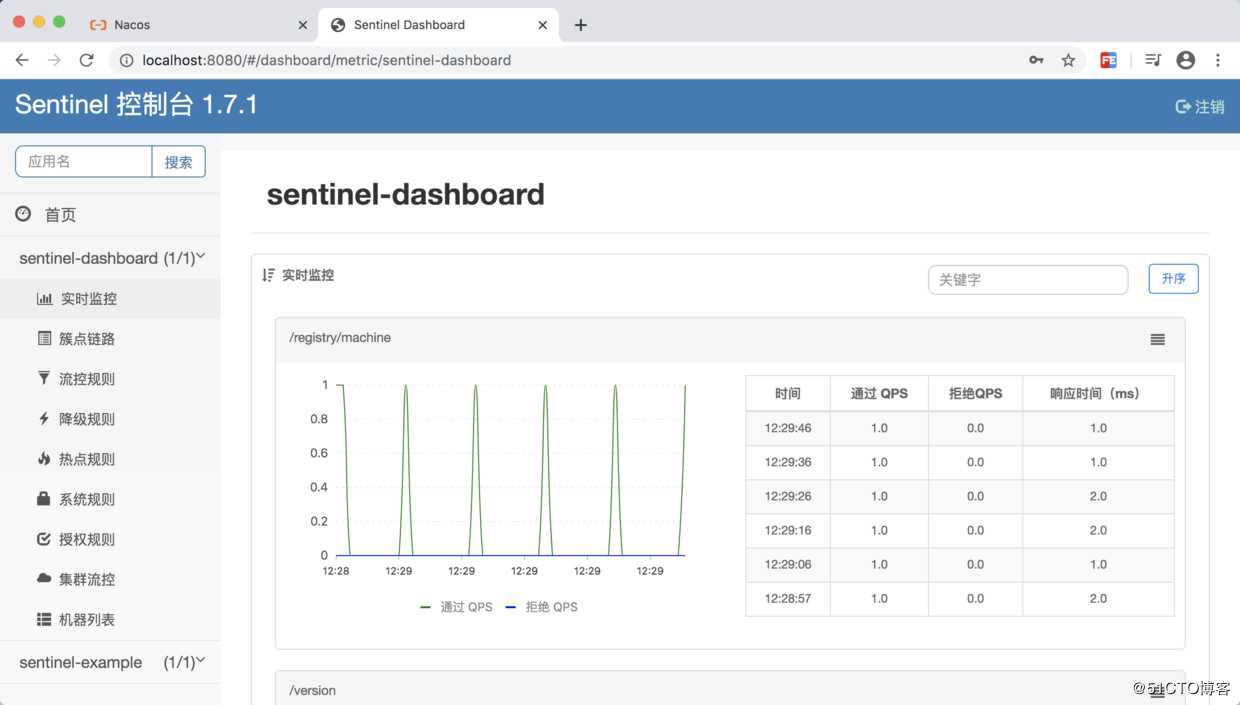Click the chevron beside sentinel-dashboard (1/1)
This screenshot has height=705, width=1240.
pos(201,257)
